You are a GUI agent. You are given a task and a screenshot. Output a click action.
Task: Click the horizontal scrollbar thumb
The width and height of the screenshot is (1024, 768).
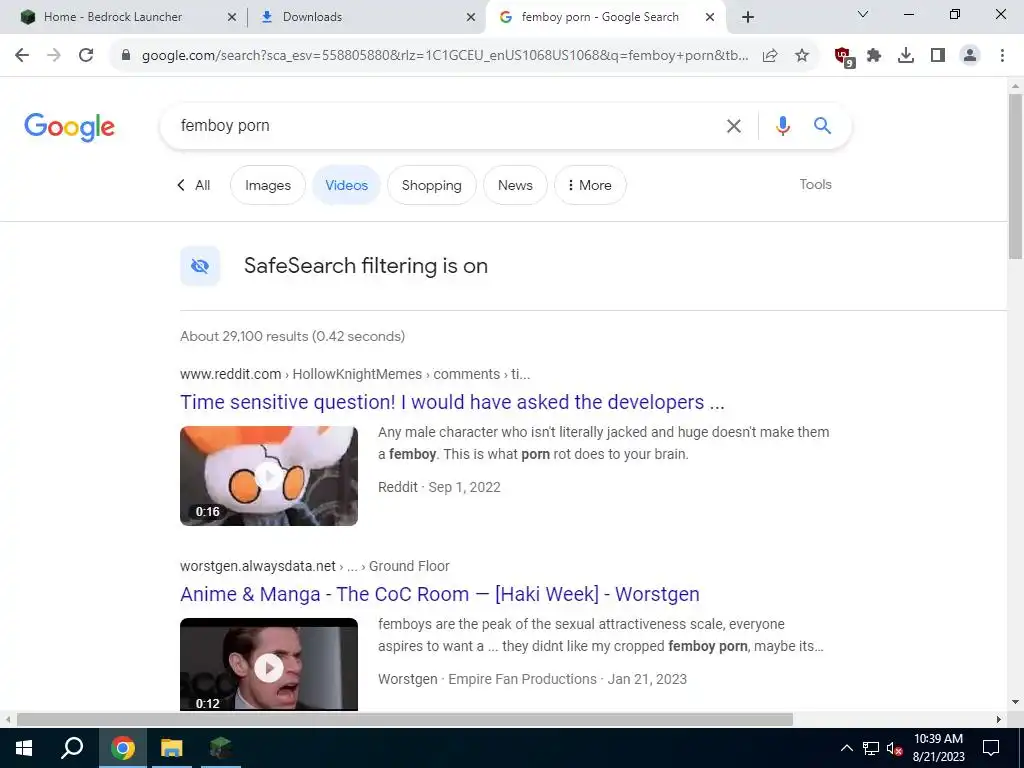pyautogui.click(x=405, y=720)
